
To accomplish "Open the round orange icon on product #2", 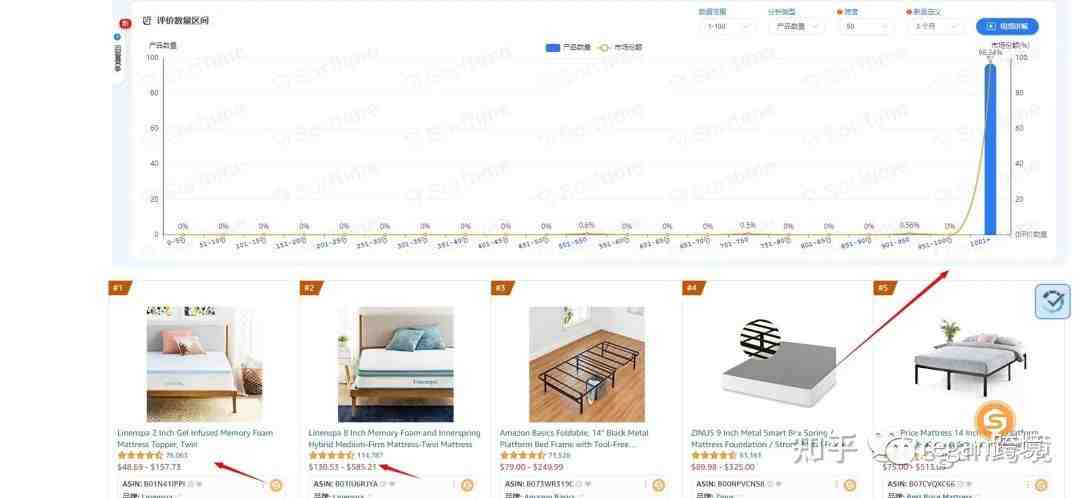I will [x=467, y=485].
